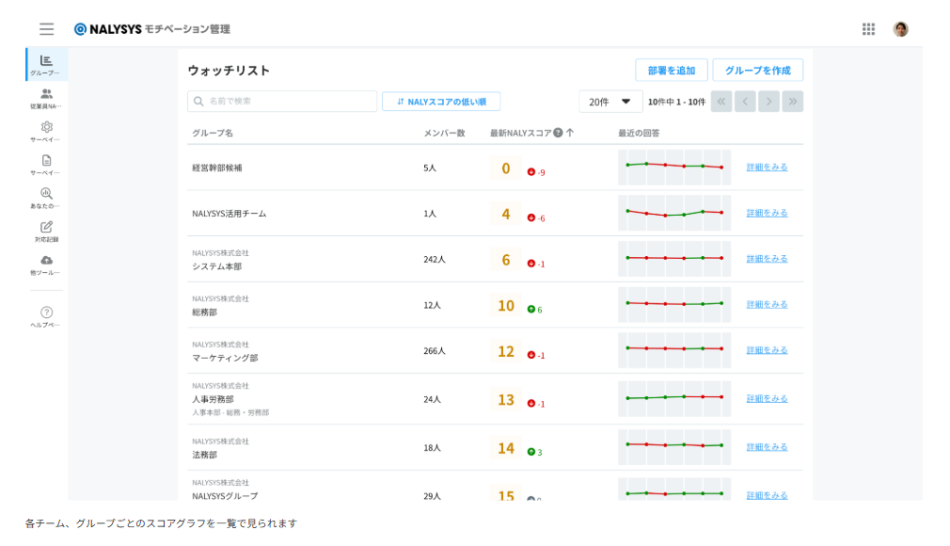Click the 法務部 trend graph
The width and height of the screenshot is (950, 546).
tap(674, 447)
